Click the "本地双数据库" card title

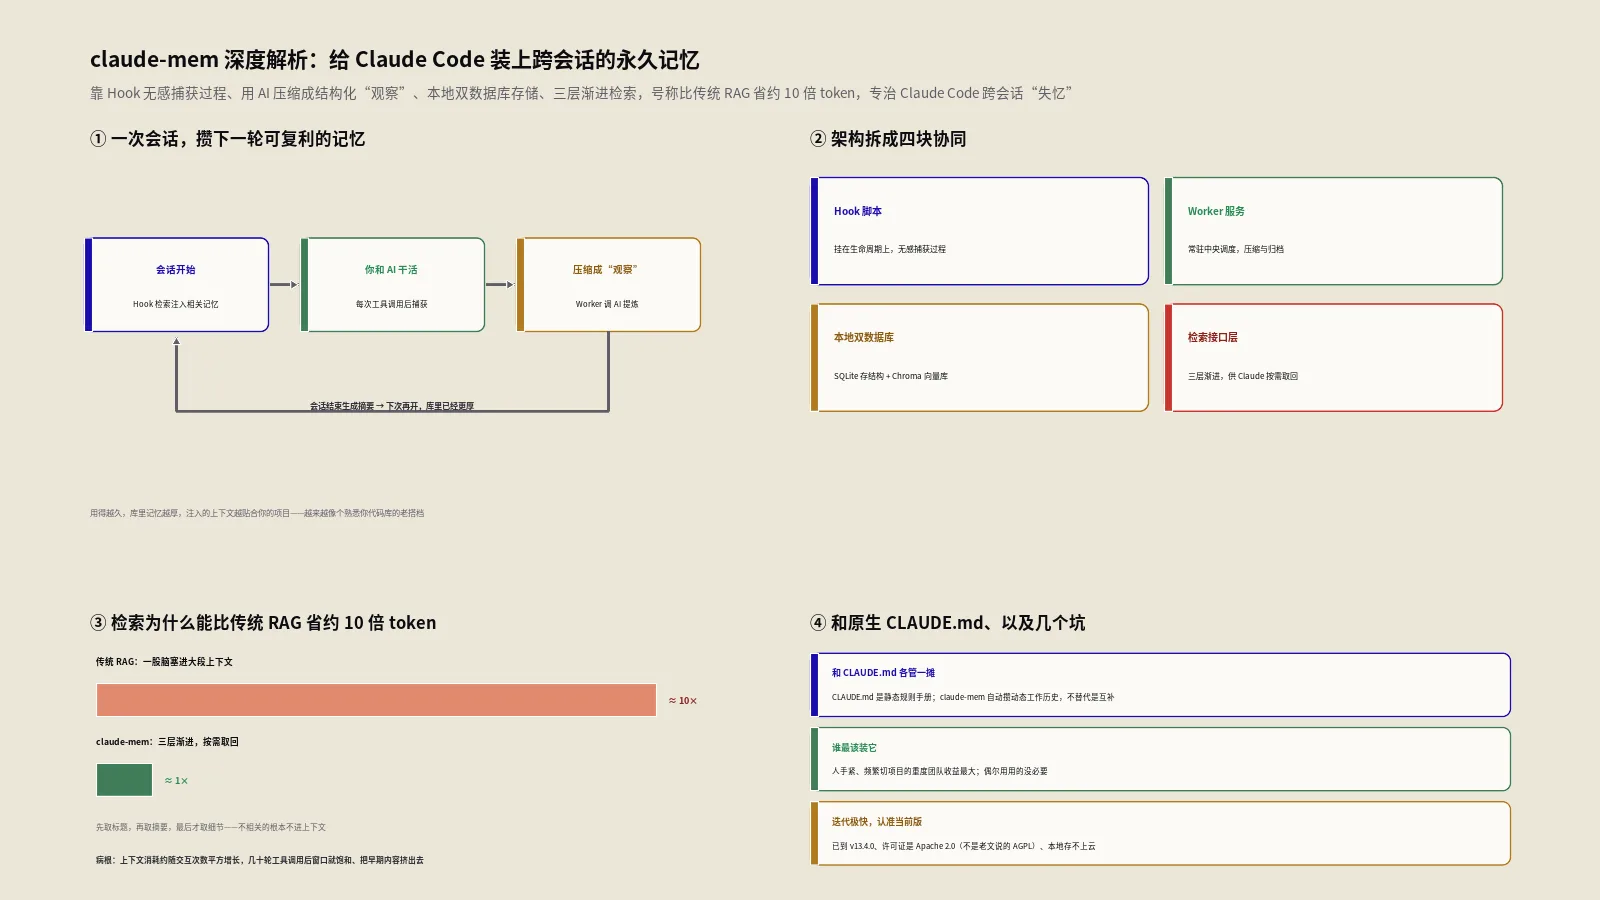(864, 338)
